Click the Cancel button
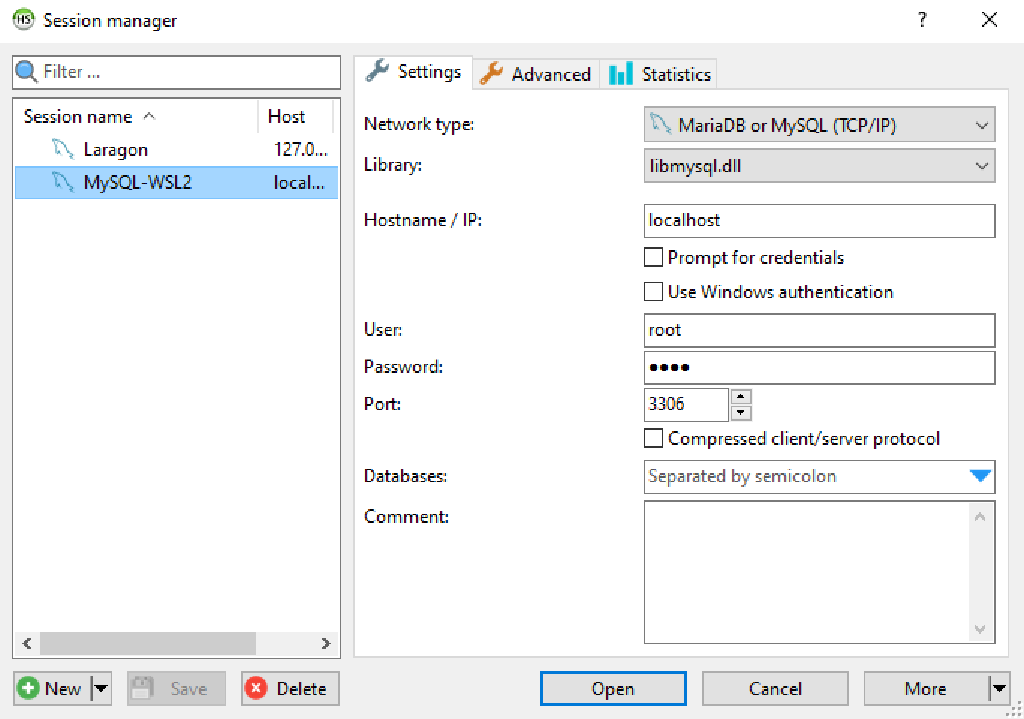This screenshot has width=1024, height=719. [775, 688]
